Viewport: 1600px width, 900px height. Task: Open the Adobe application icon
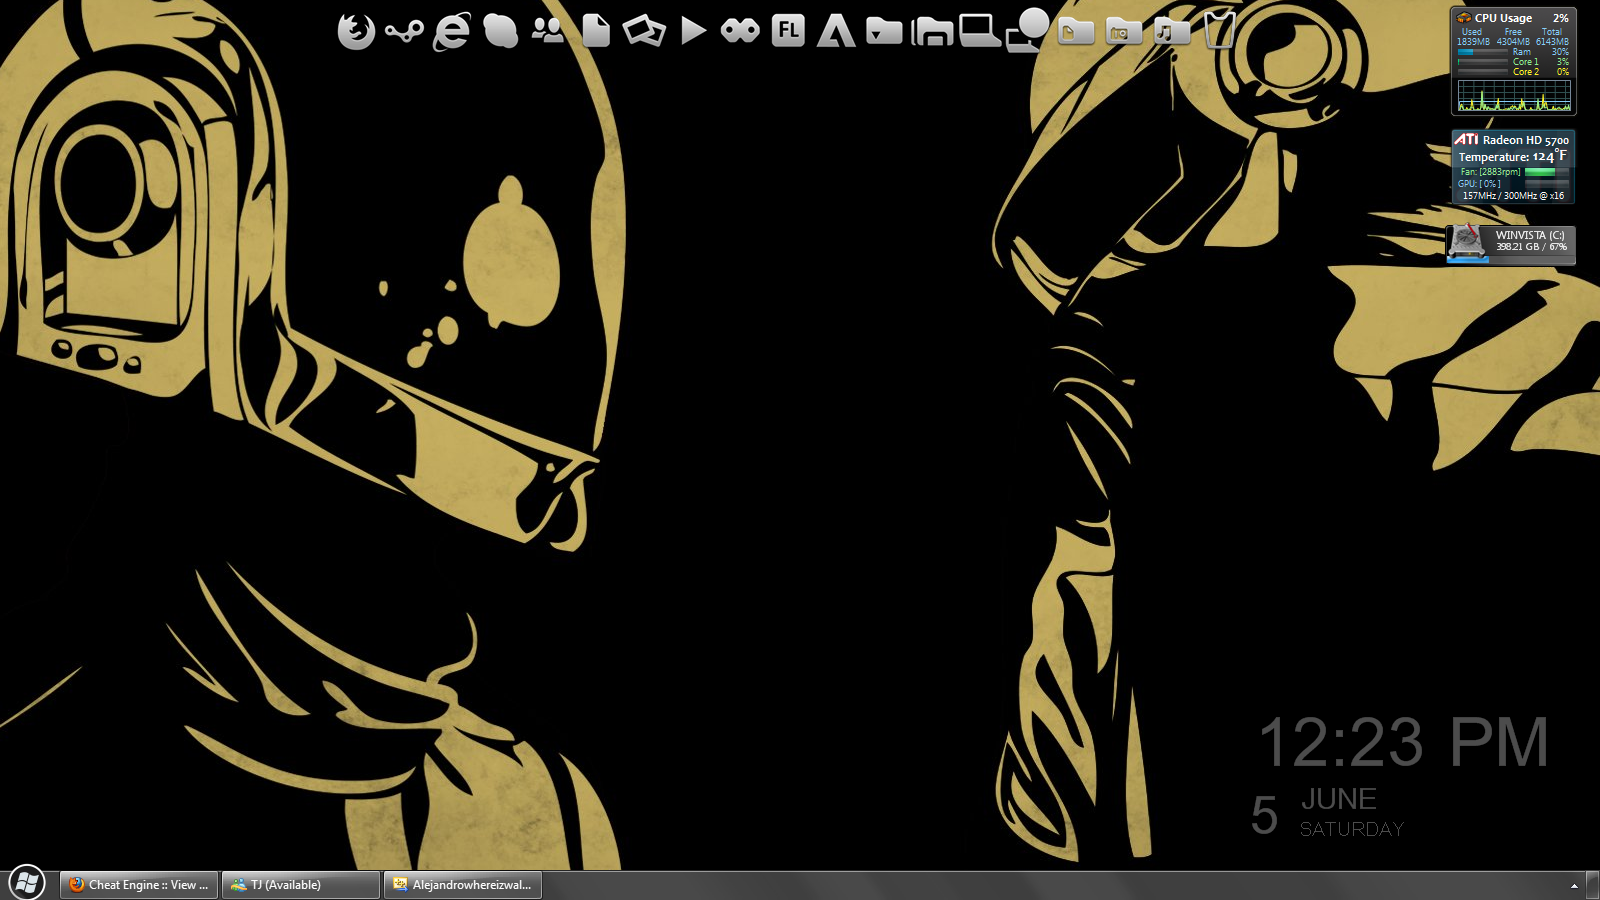835,30
